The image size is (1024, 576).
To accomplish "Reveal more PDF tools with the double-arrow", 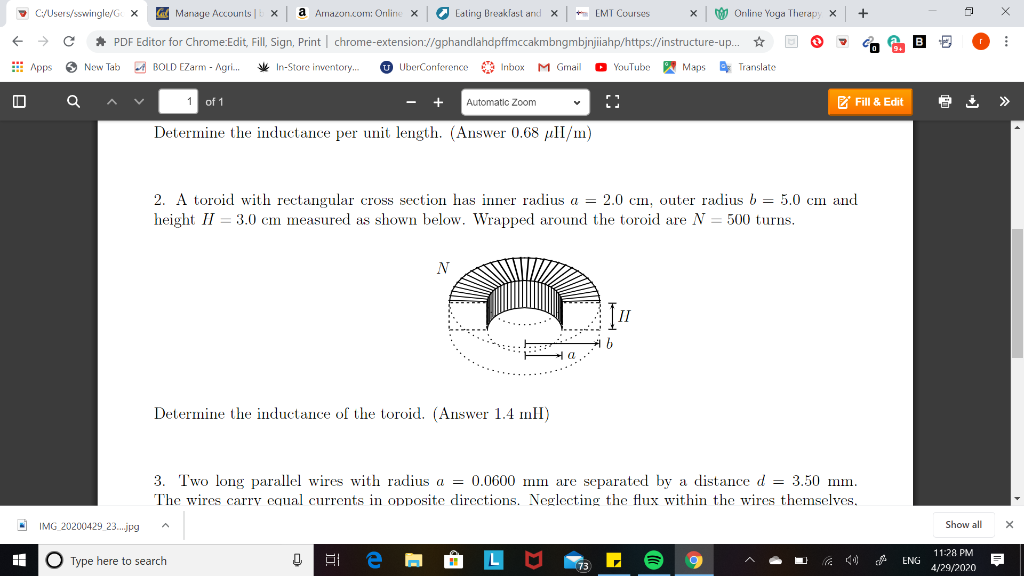I will tap(1004, 100).
